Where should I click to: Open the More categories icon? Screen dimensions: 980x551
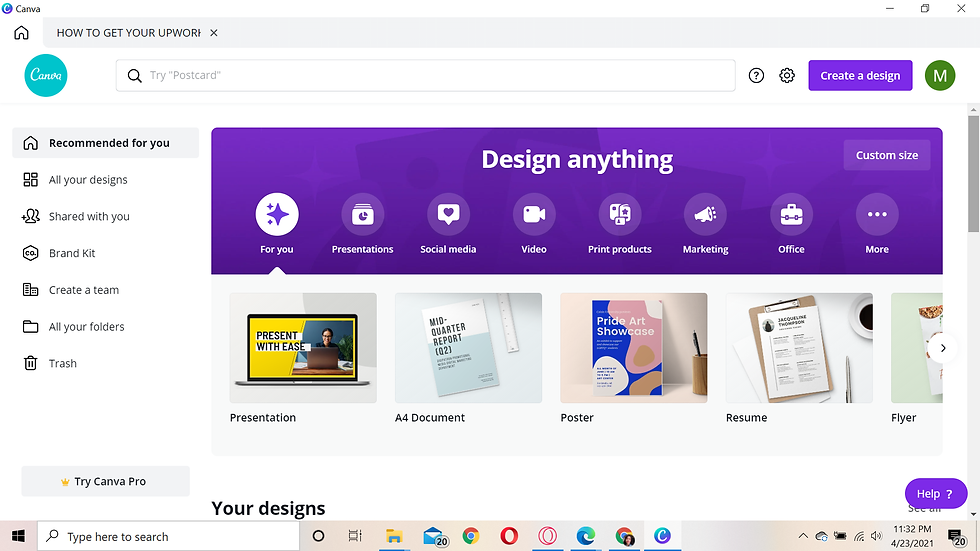tap(877, 214)
